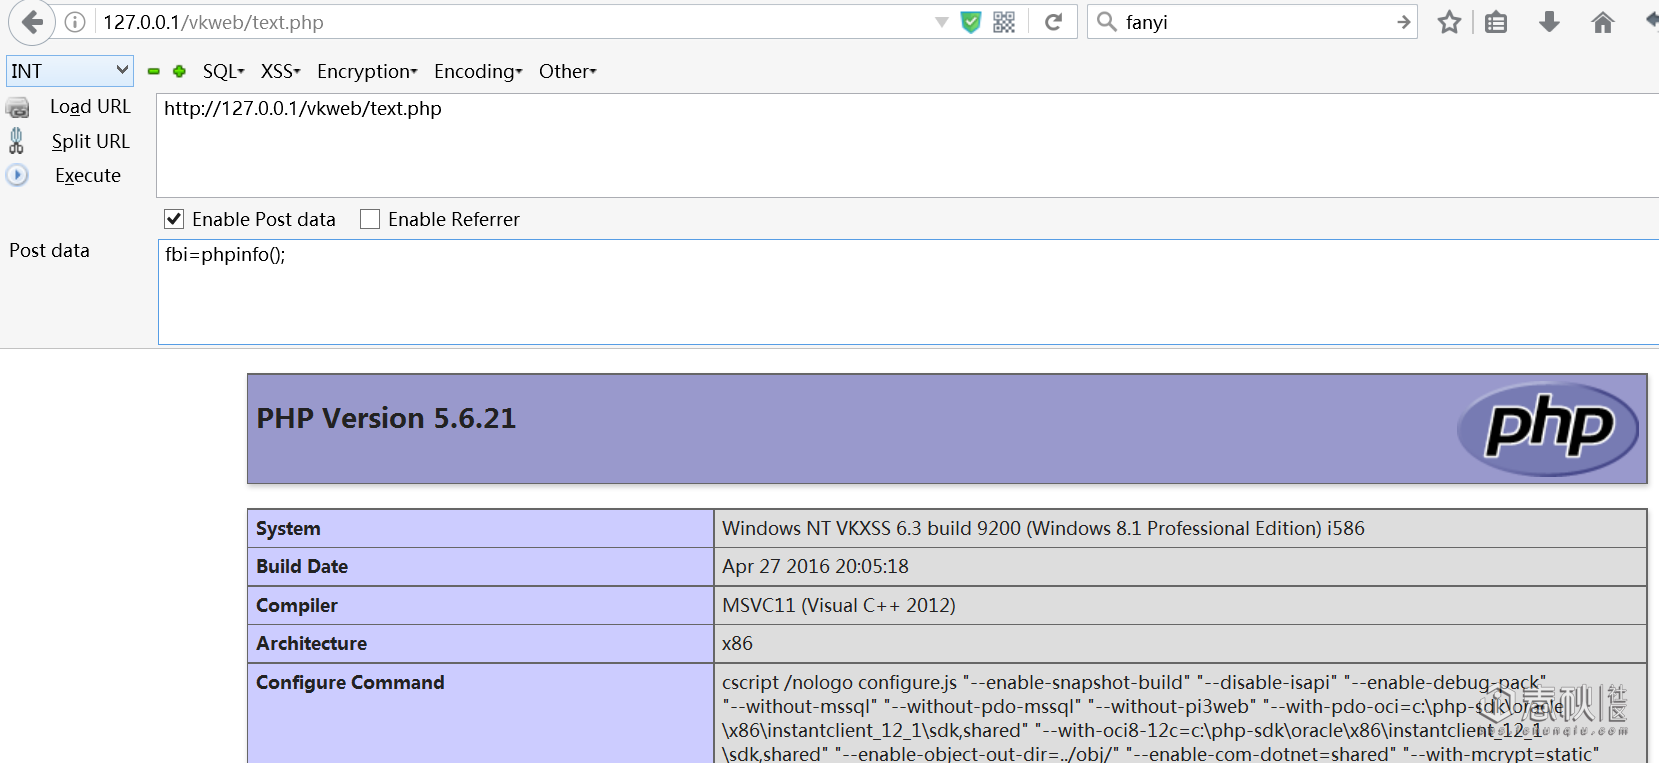This screenshot has height=763, width=1659.
Task: Select the Apr 27 2016 build date value
Action: pyautogui.click(x=815, y=566)
